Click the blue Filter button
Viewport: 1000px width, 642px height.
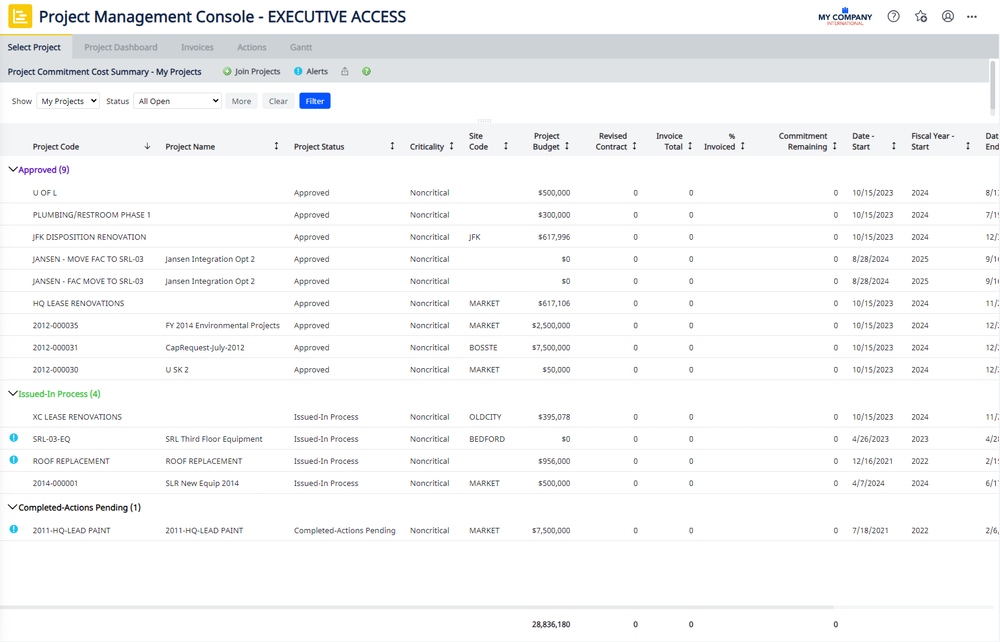[x=314, y=100]
